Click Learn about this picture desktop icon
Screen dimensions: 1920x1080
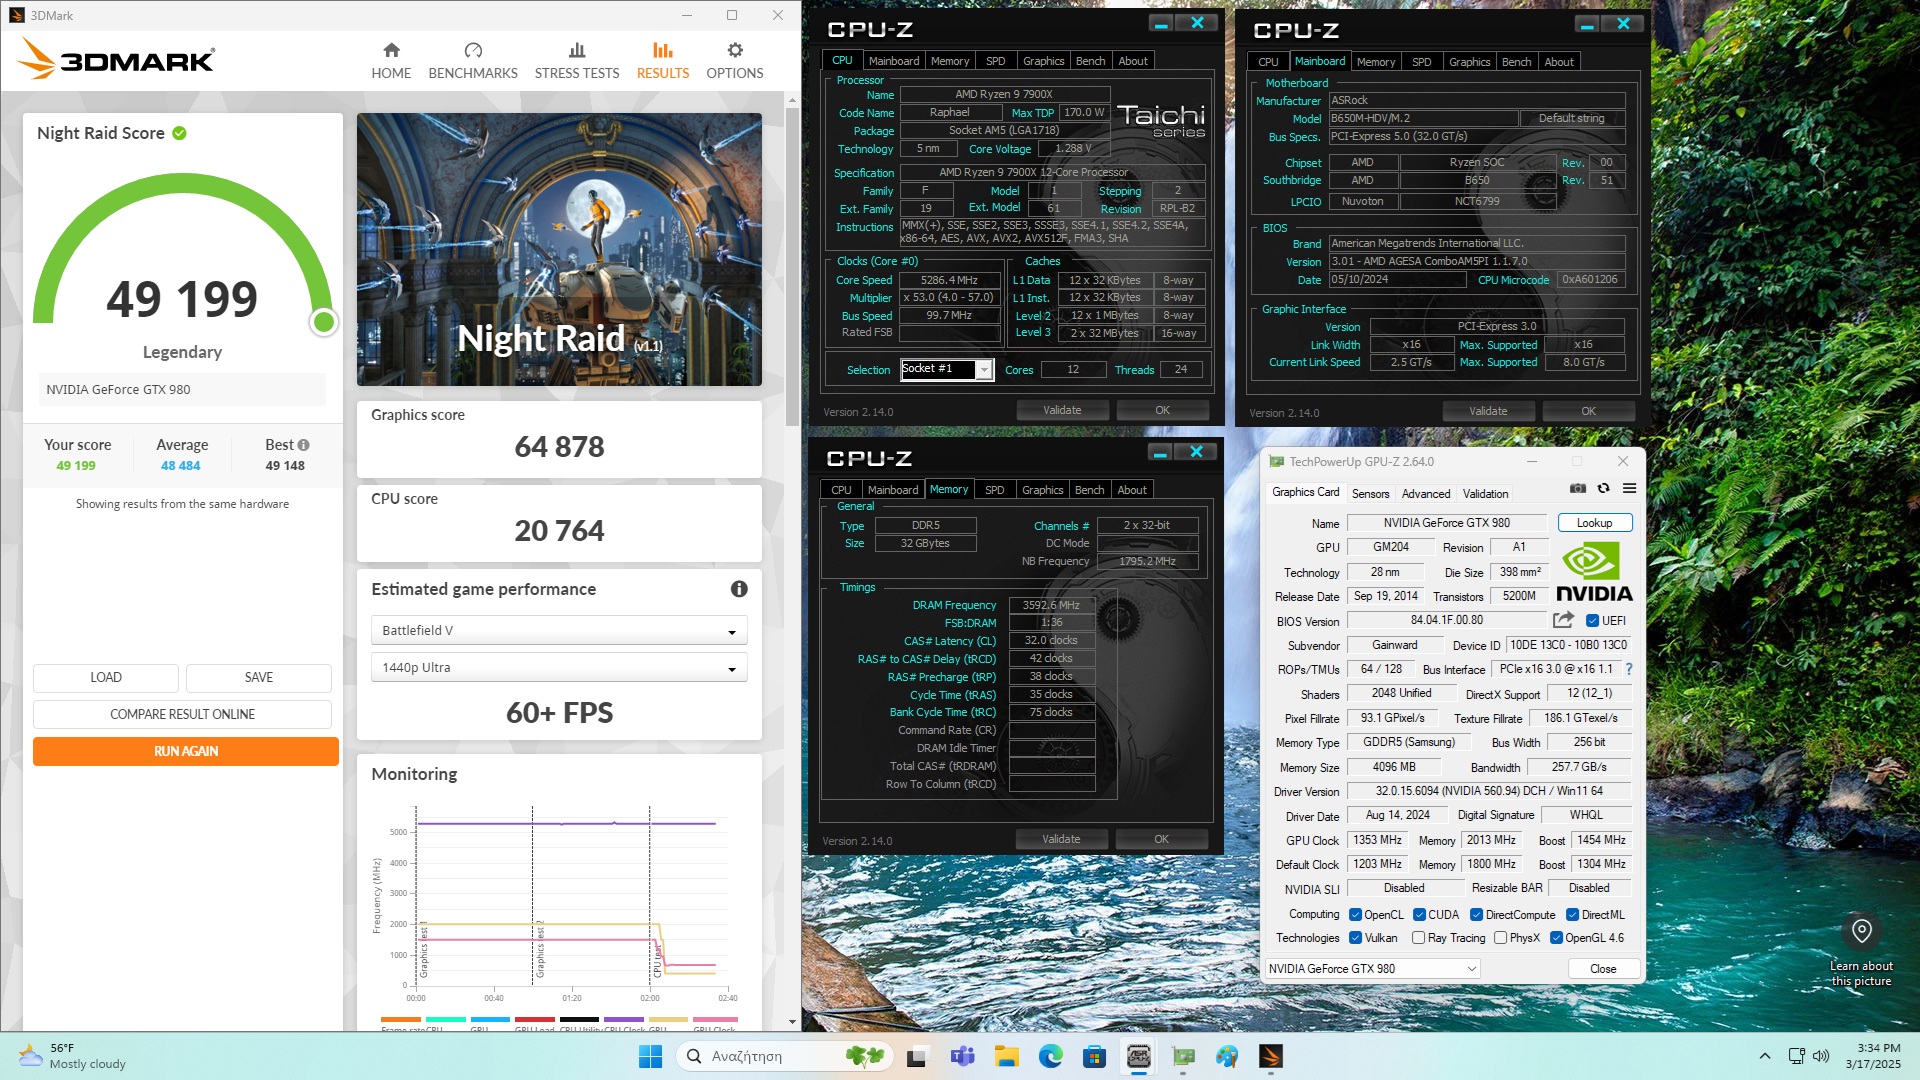point(1861,950)
